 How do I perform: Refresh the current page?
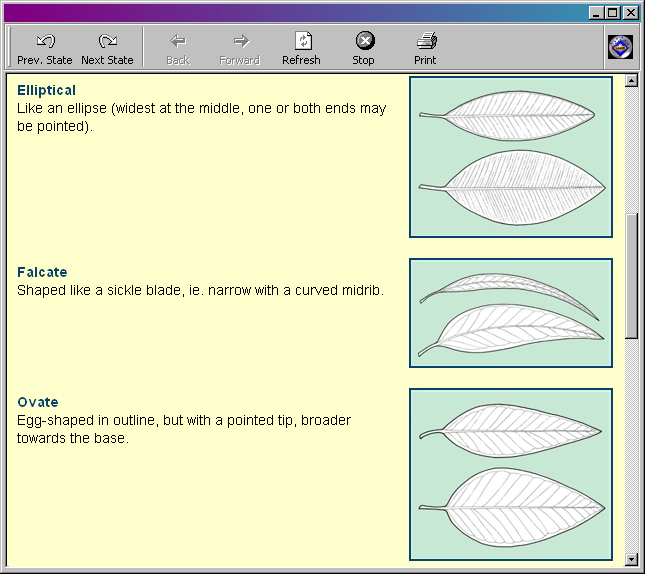302,49
